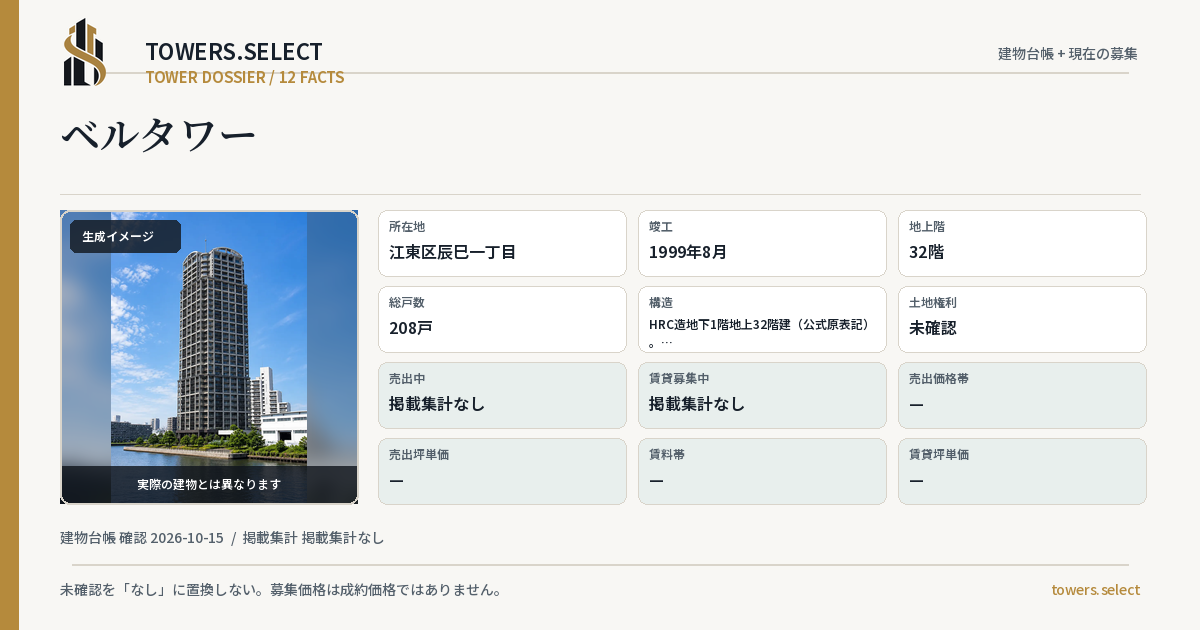The image size is (1200, 630).
Task: Click the 建物台帳 確認 2026-10-15 text
Action: [x=142, y=537]
